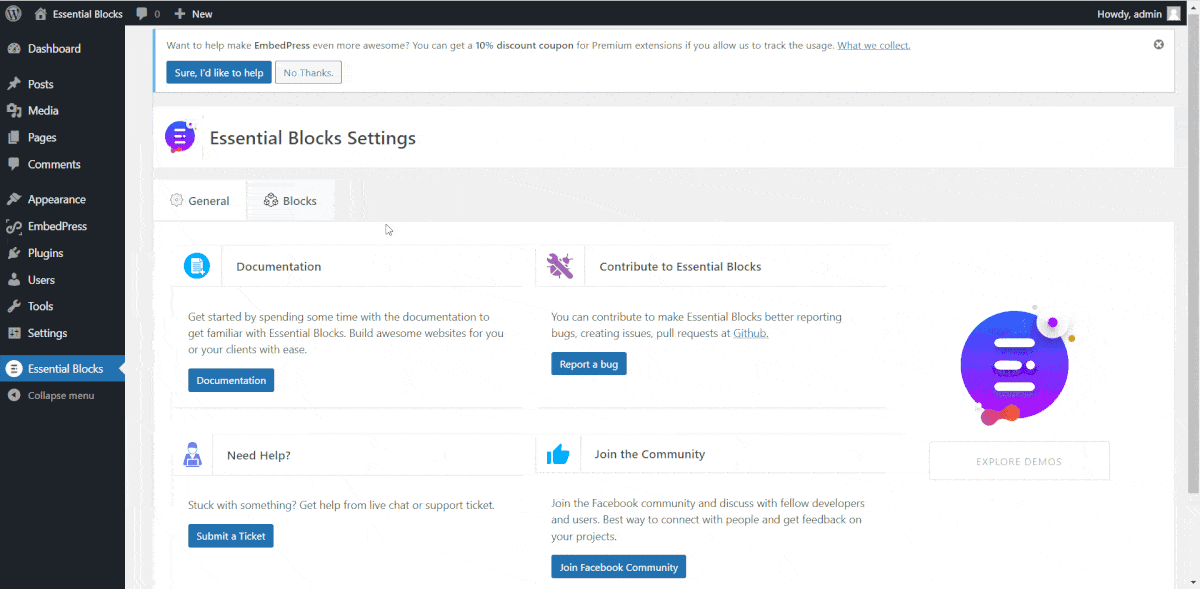Screen dimensions: 1200x589
Task: Open Users in the sidebar
Action: 62,280
